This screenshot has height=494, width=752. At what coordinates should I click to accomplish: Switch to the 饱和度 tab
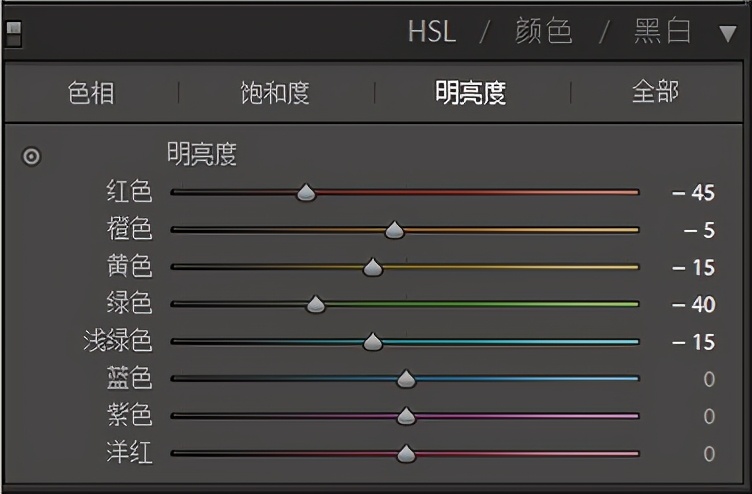coord(275,93)
